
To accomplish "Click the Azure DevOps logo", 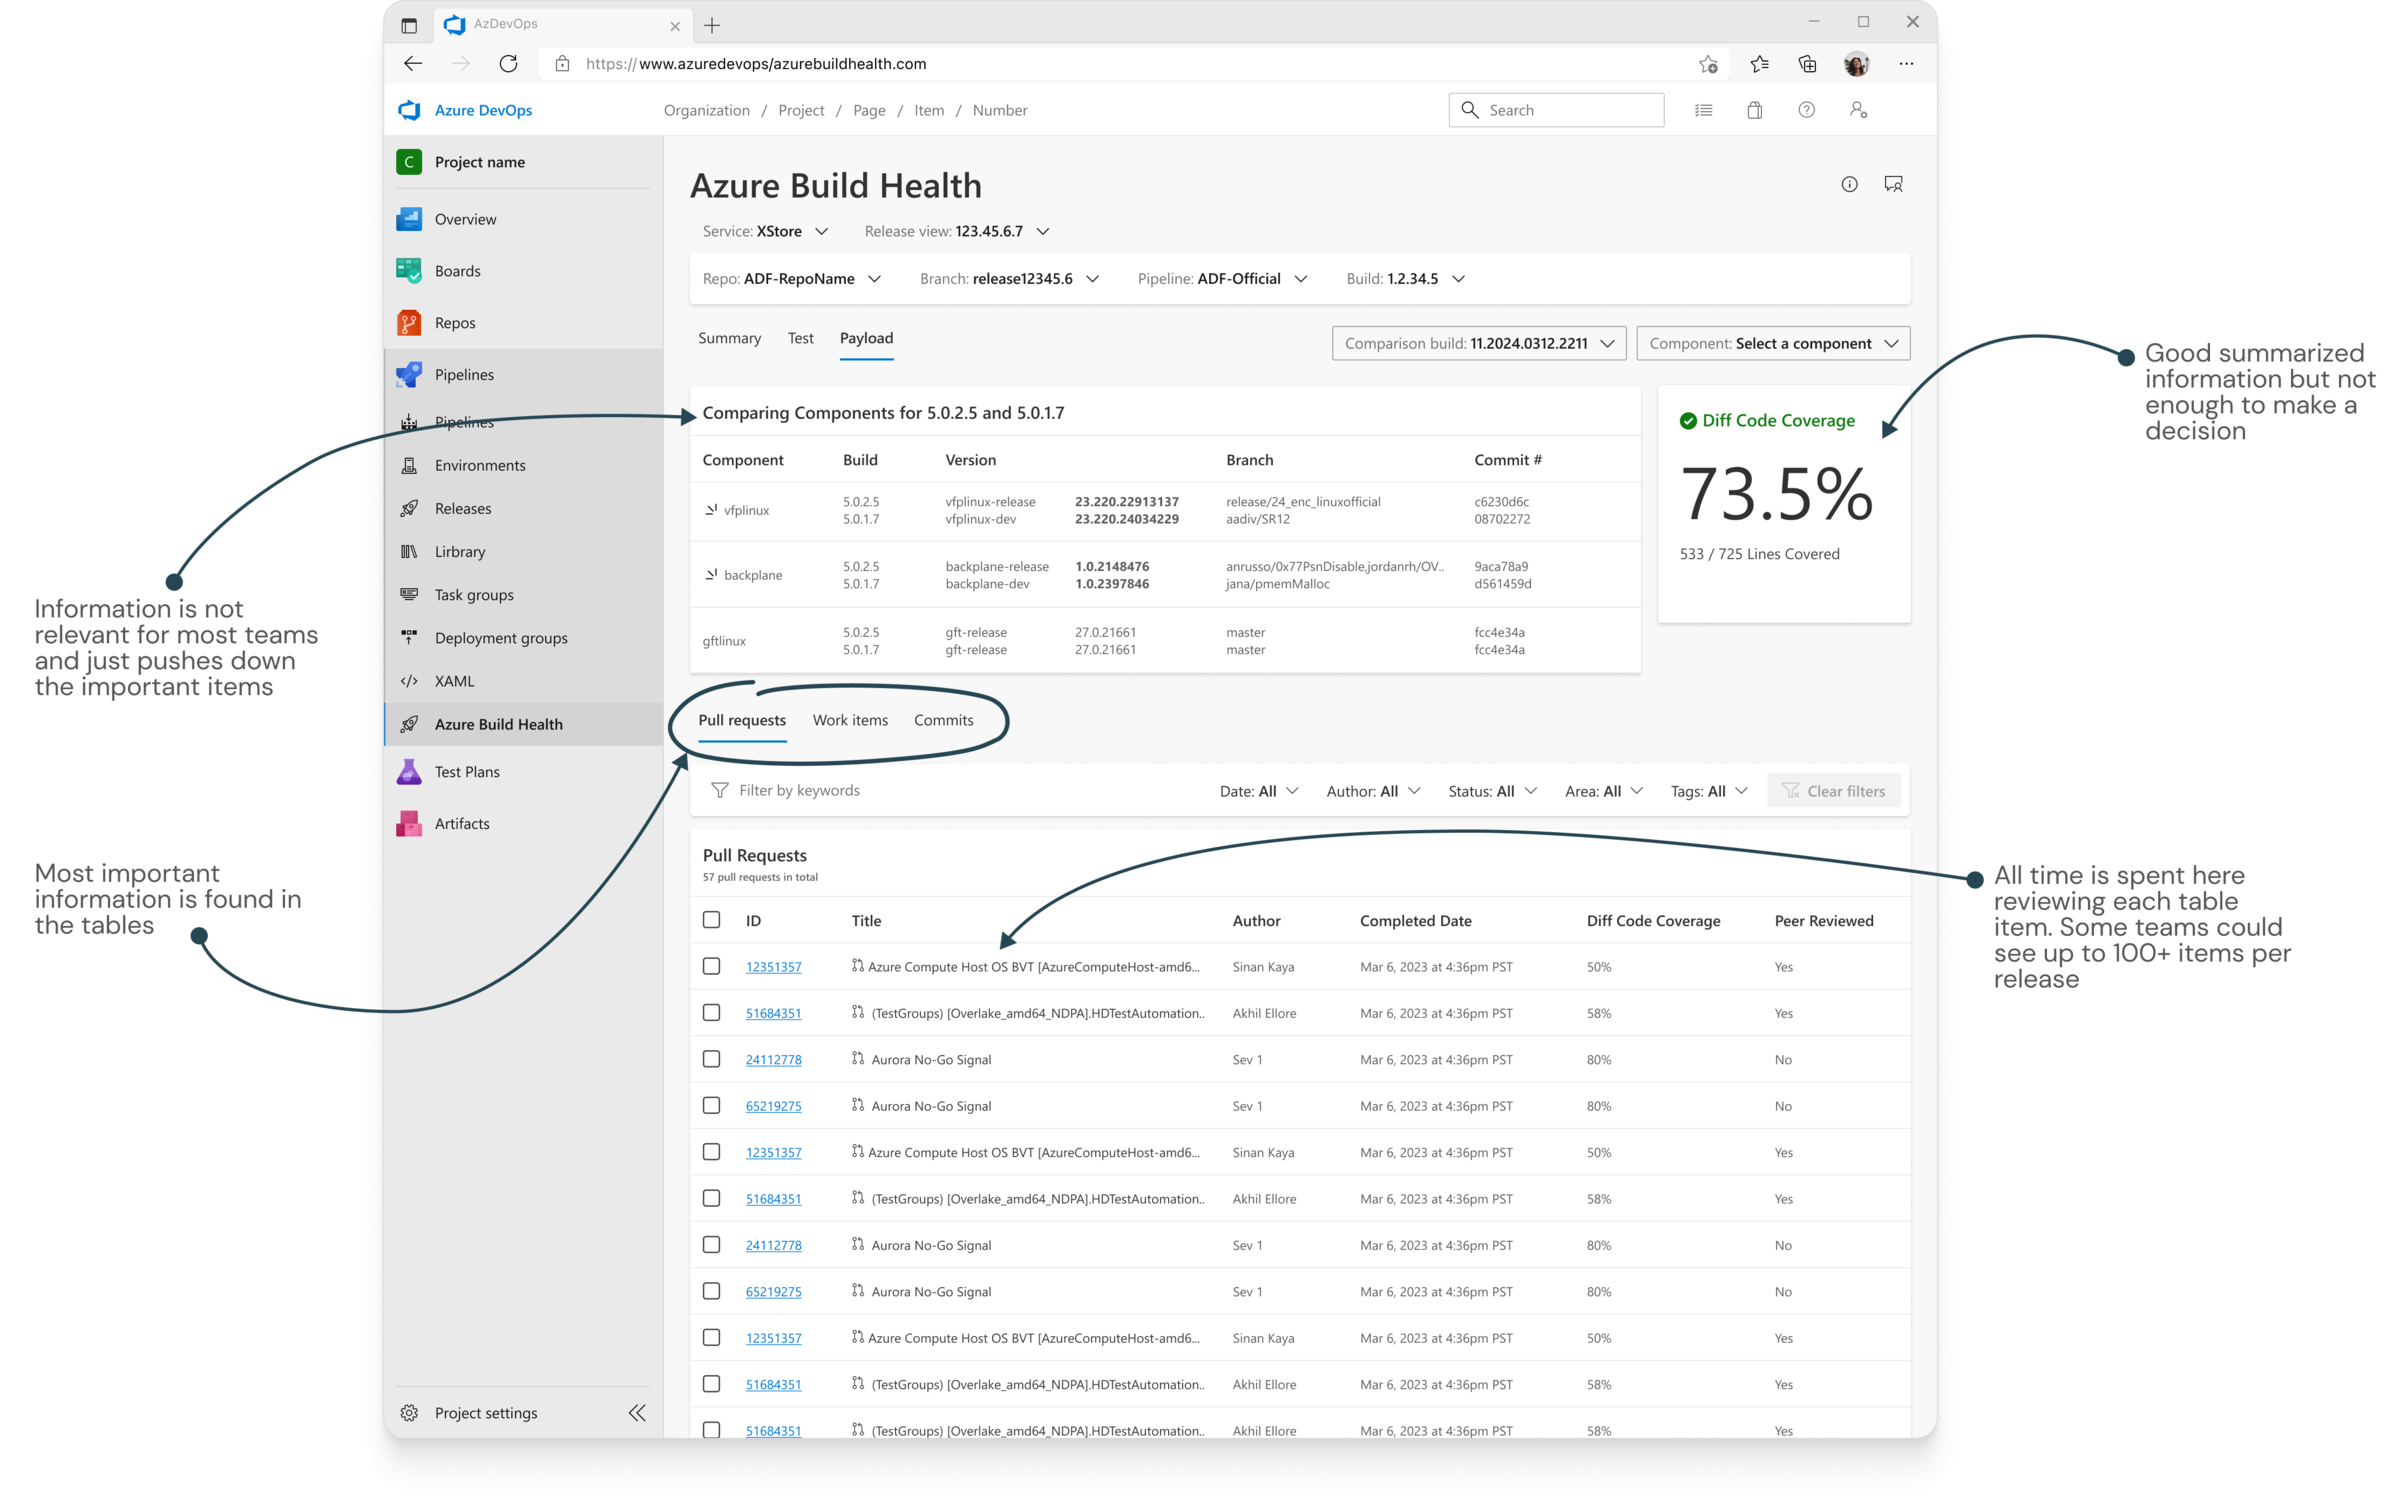I will click(409, 110).
